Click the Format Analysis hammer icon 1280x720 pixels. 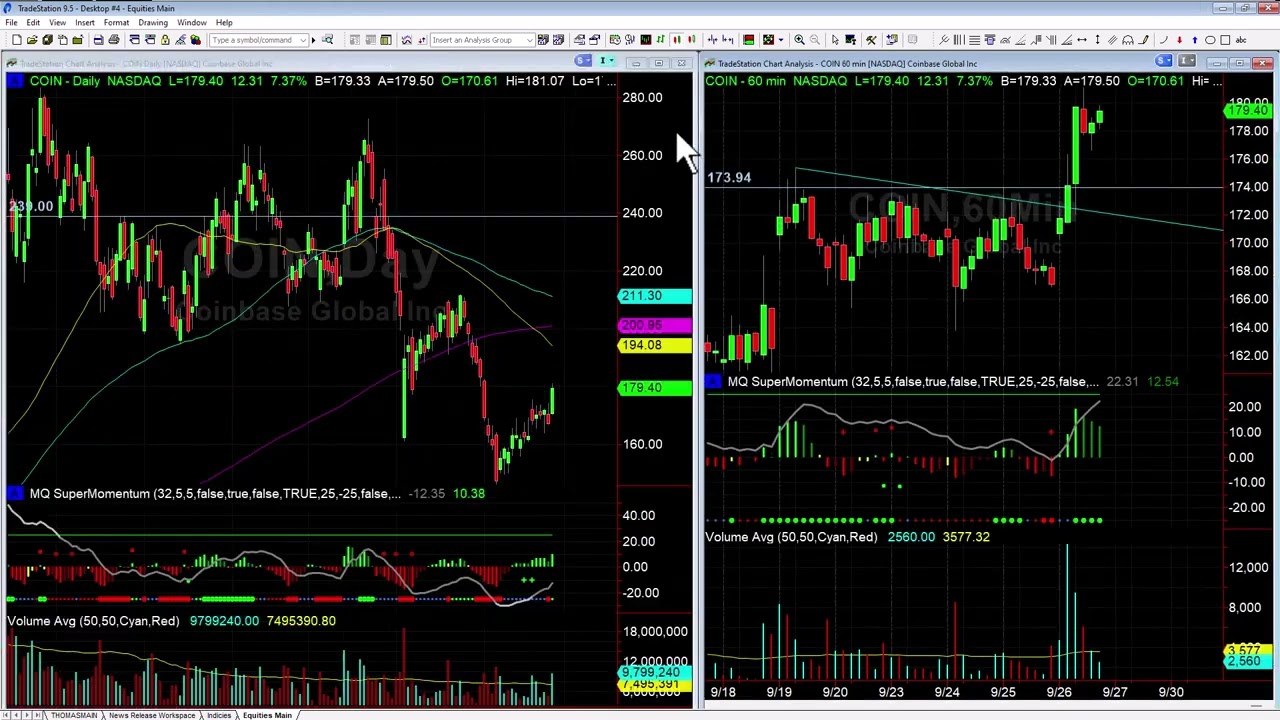click(x=872, y=40)
